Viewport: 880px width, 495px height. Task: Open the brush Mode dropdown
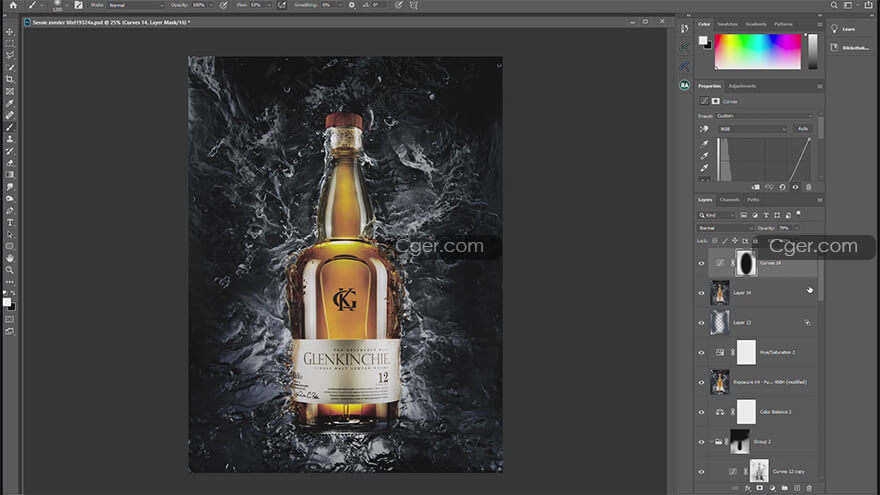135,5
